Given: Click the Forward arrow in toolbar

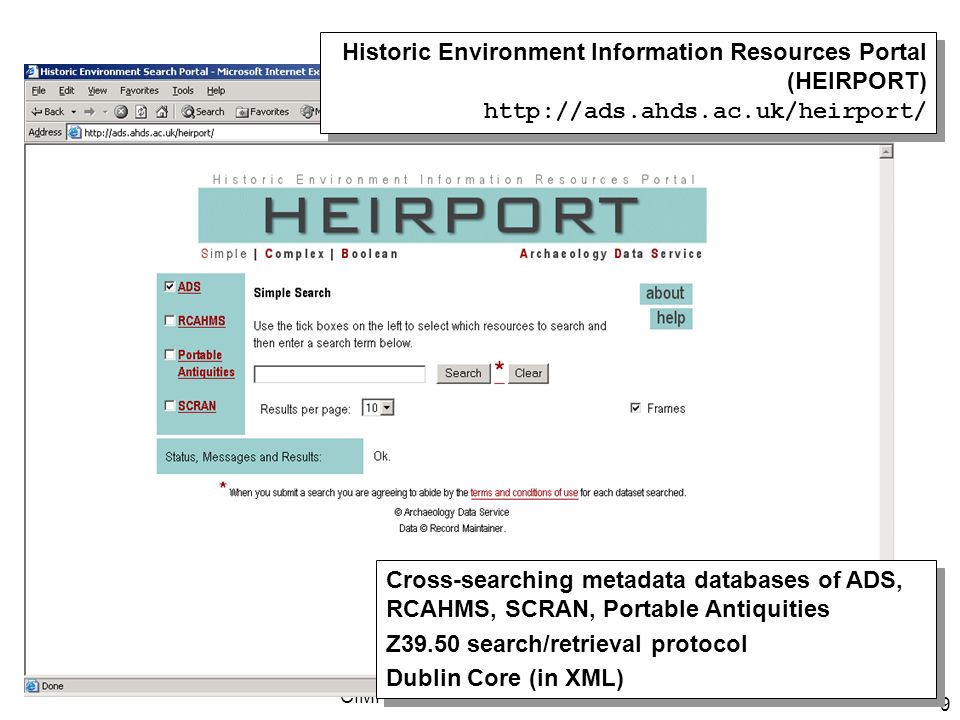Looking at the screenshot, I should pos(89,111).
